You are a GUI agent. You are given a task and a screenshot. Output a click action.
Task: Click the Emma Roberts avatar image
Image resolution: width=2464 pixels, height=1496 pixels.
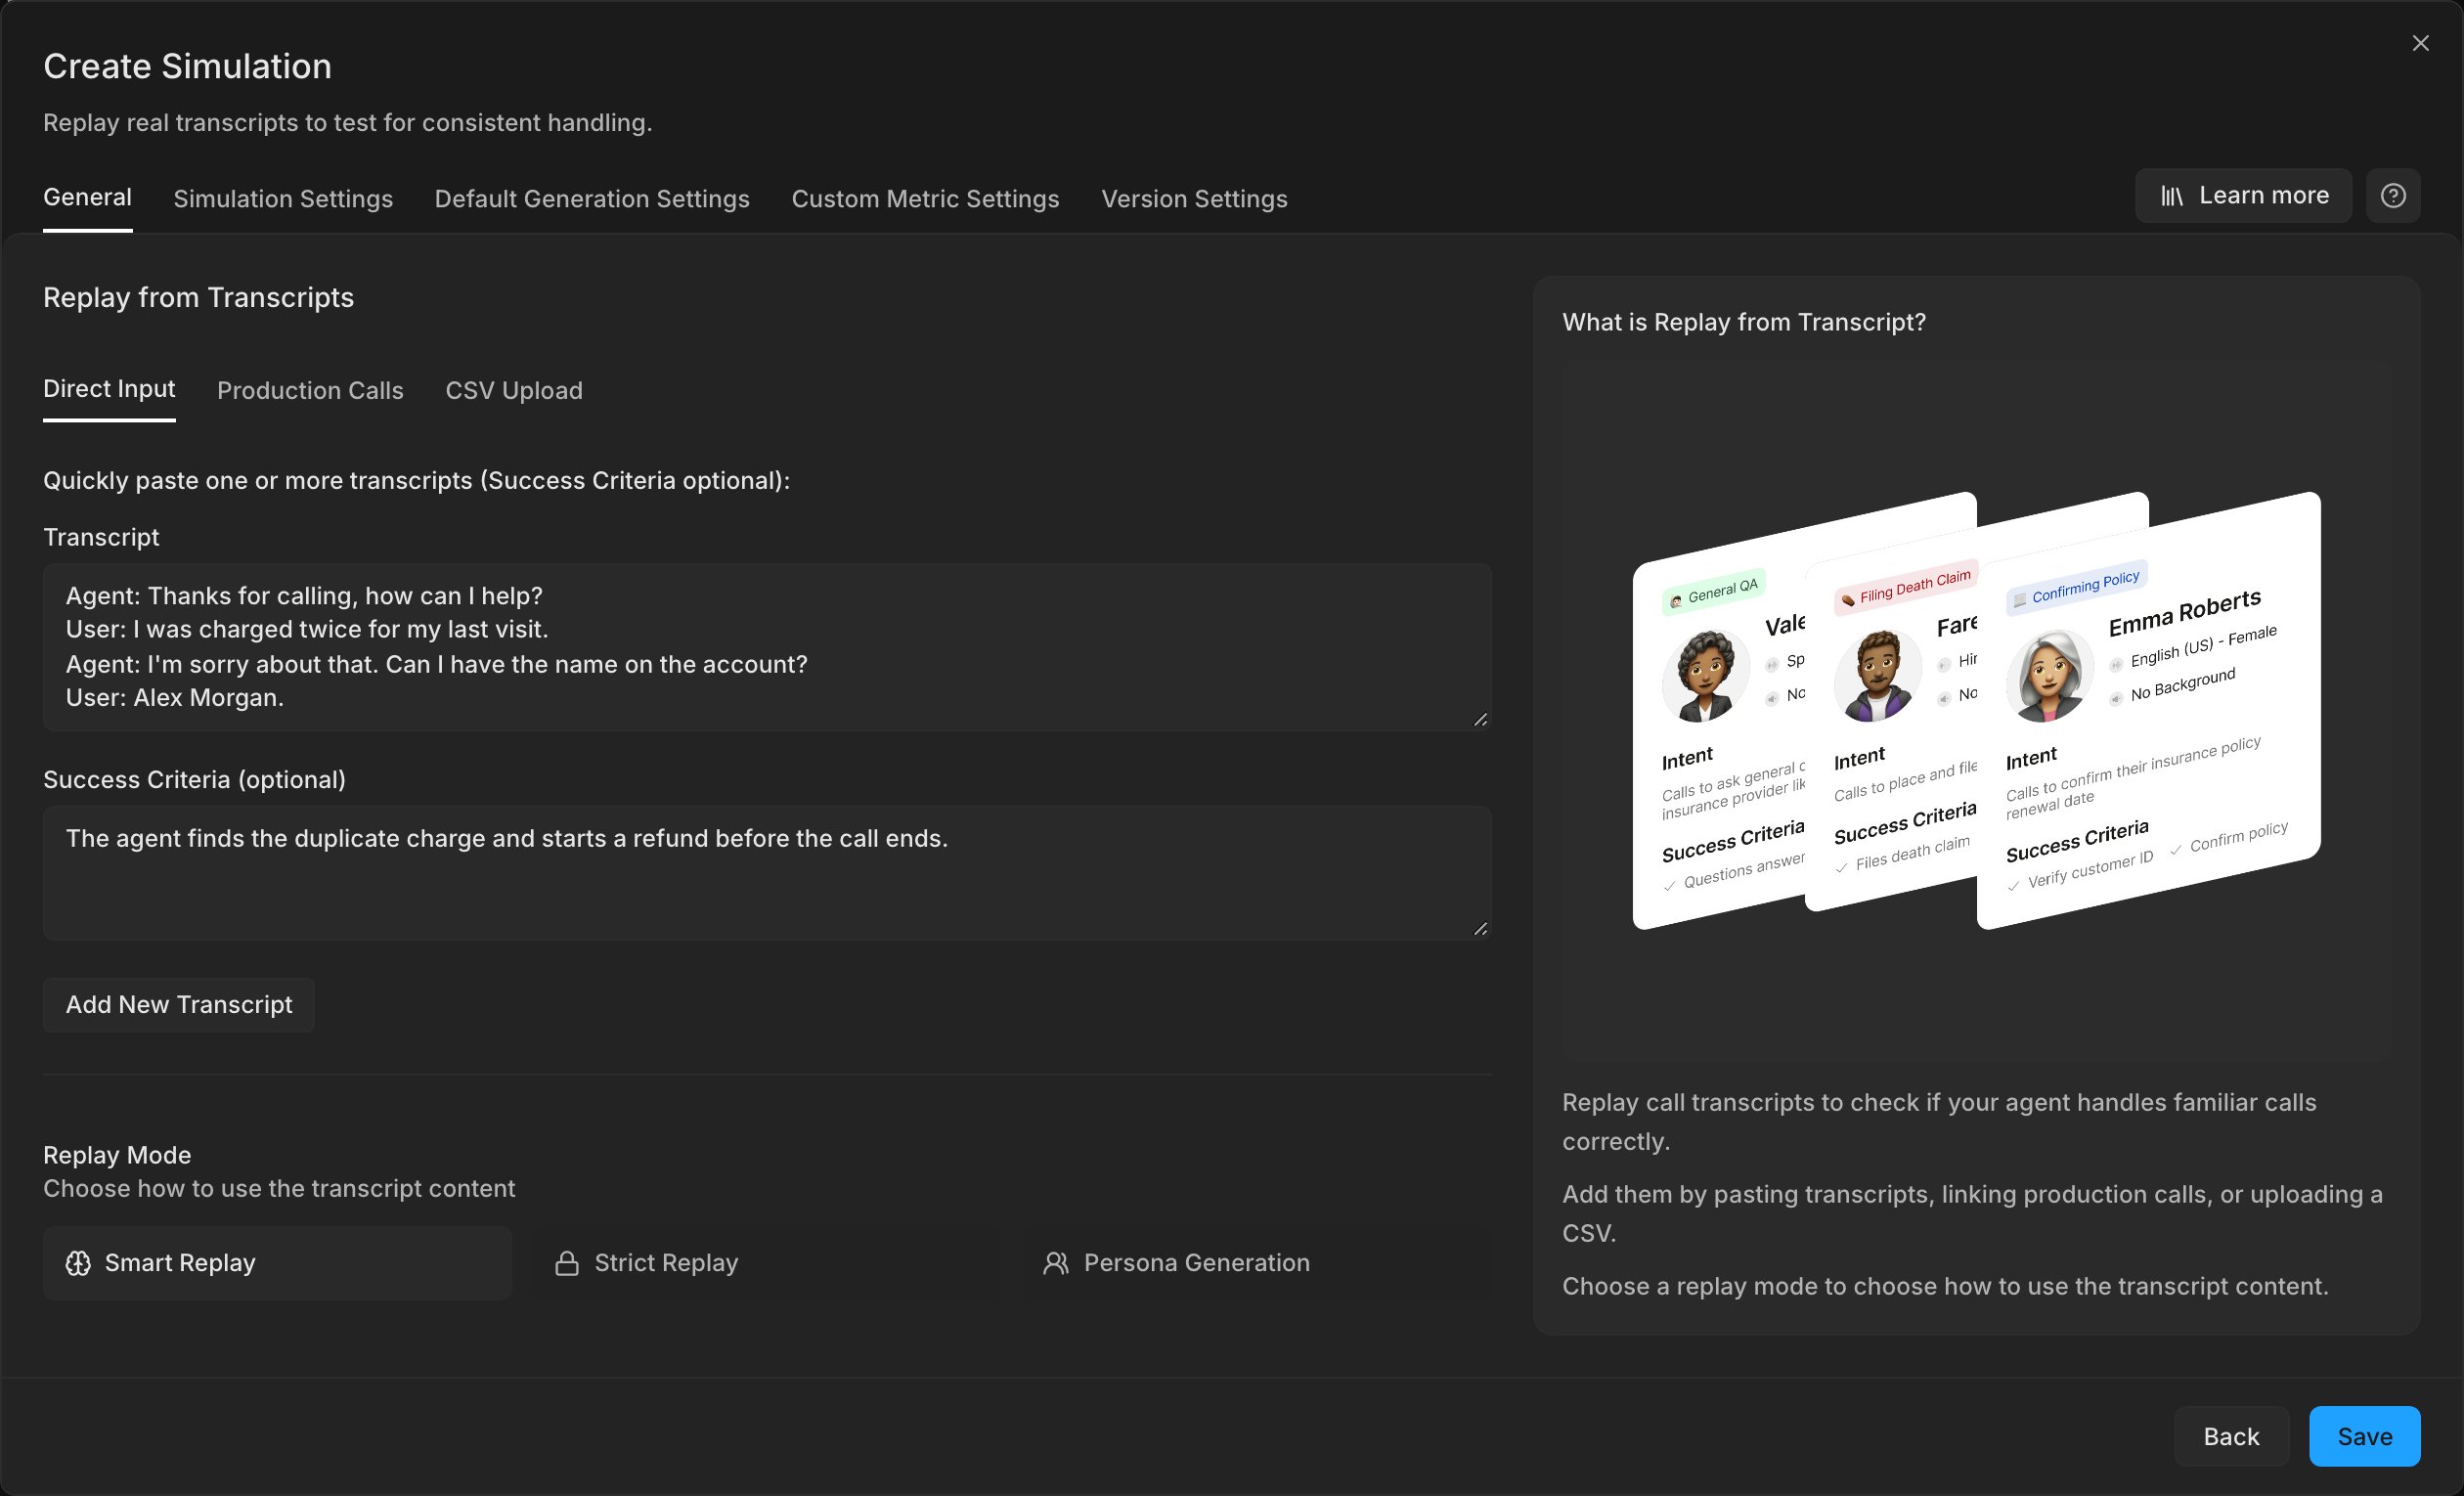2050,676
